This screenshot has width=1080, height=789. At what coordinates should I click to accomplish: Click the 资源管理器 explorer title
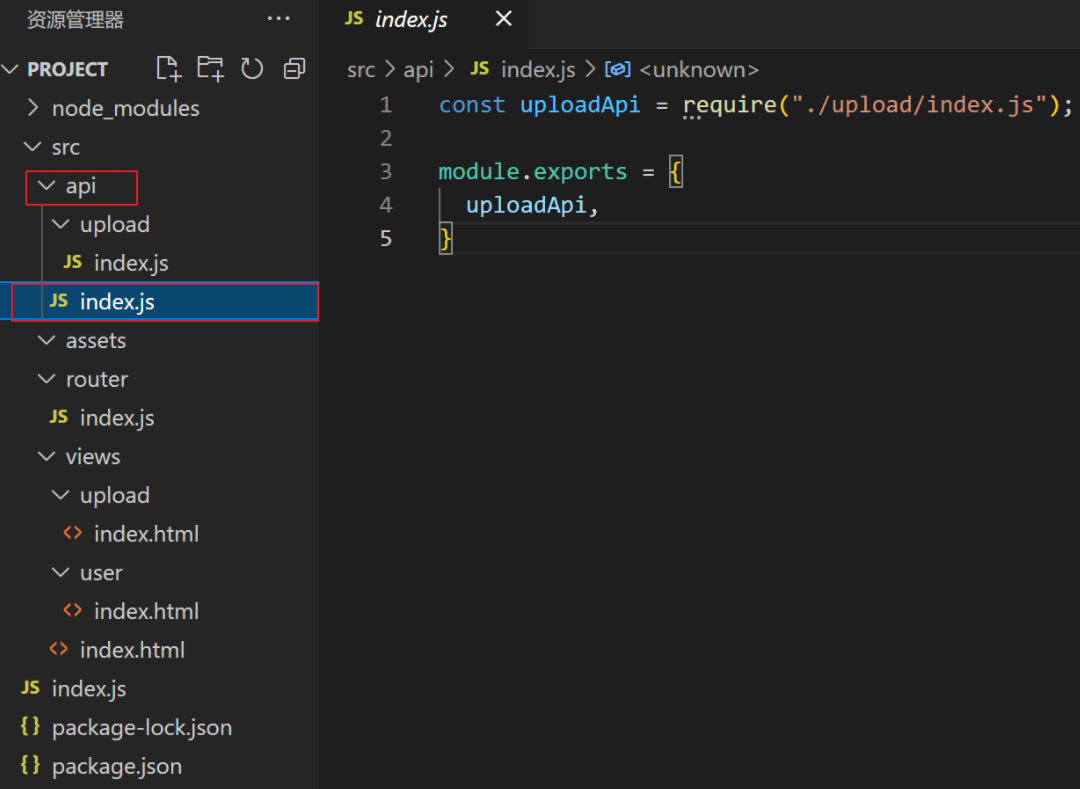[75, 19]
